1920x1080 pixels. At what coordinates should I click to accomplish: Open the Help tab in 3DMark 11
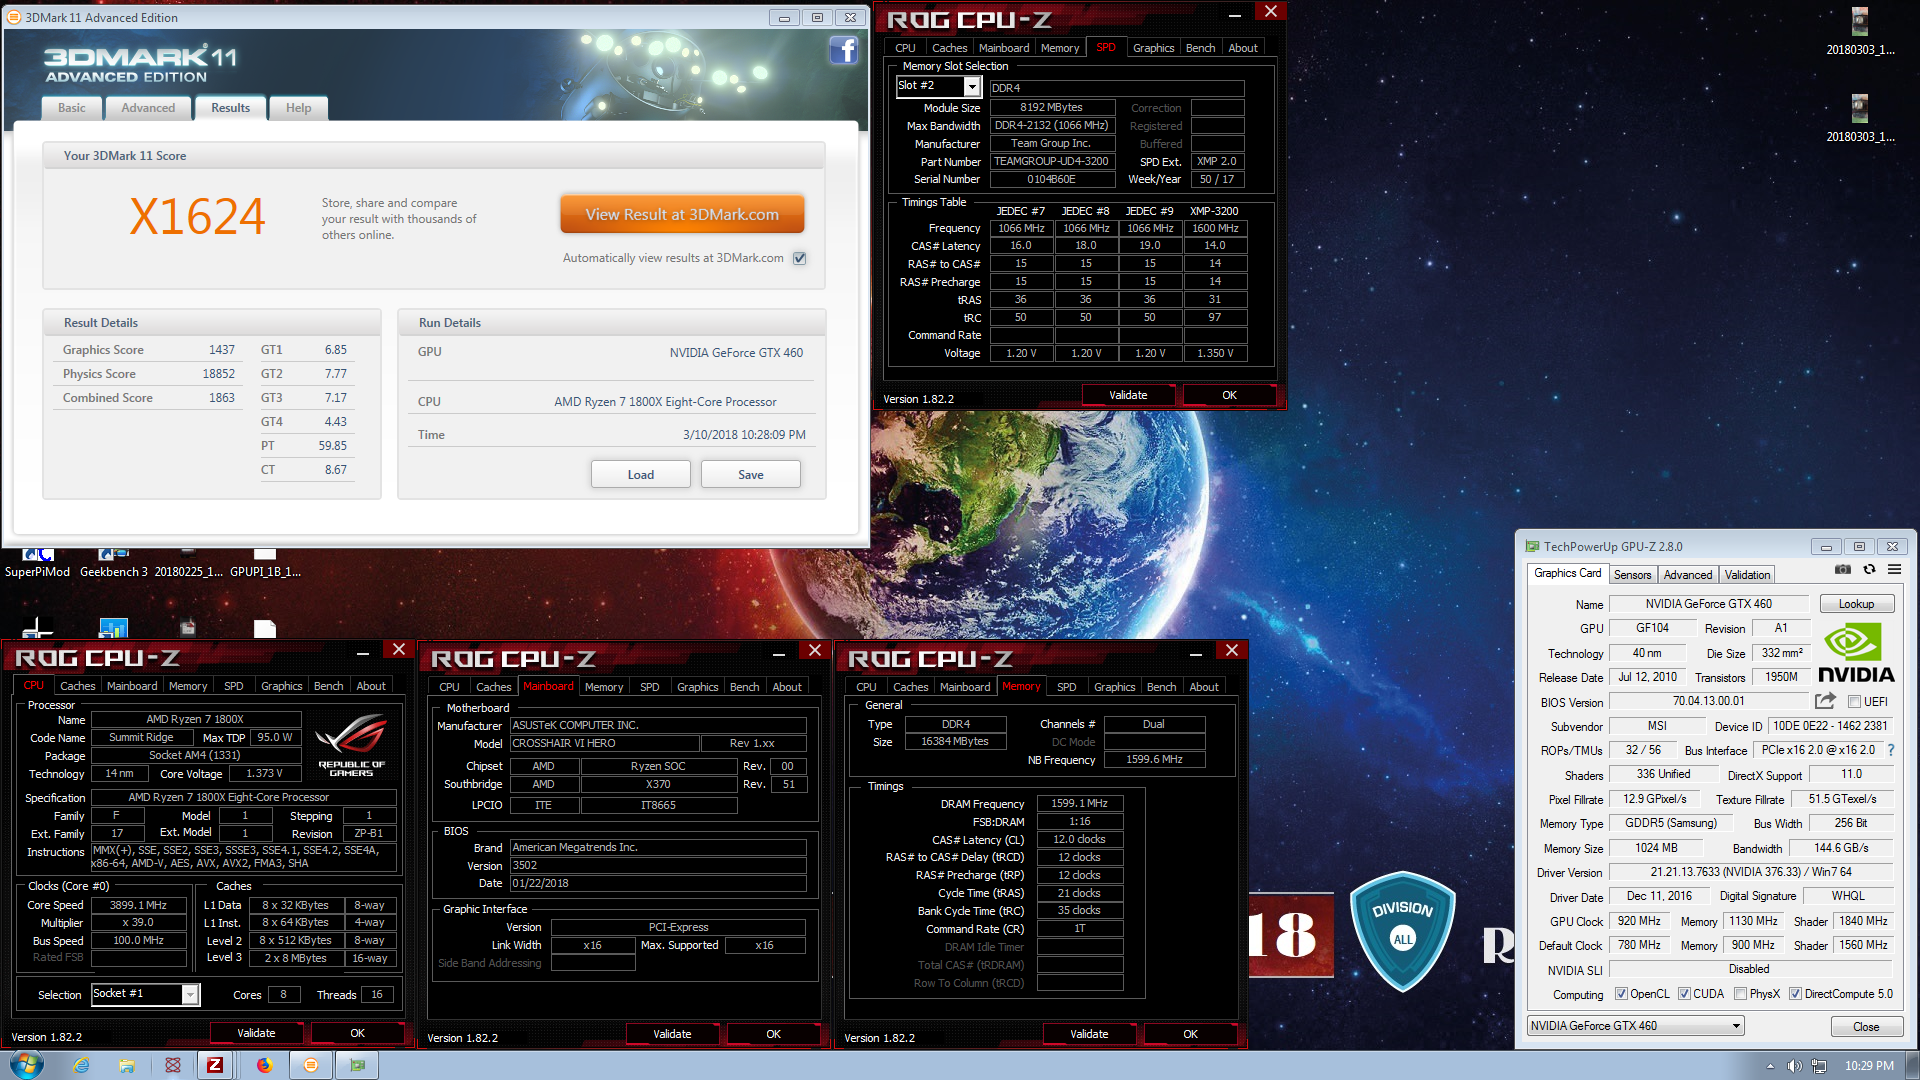(x=299, y=108)
